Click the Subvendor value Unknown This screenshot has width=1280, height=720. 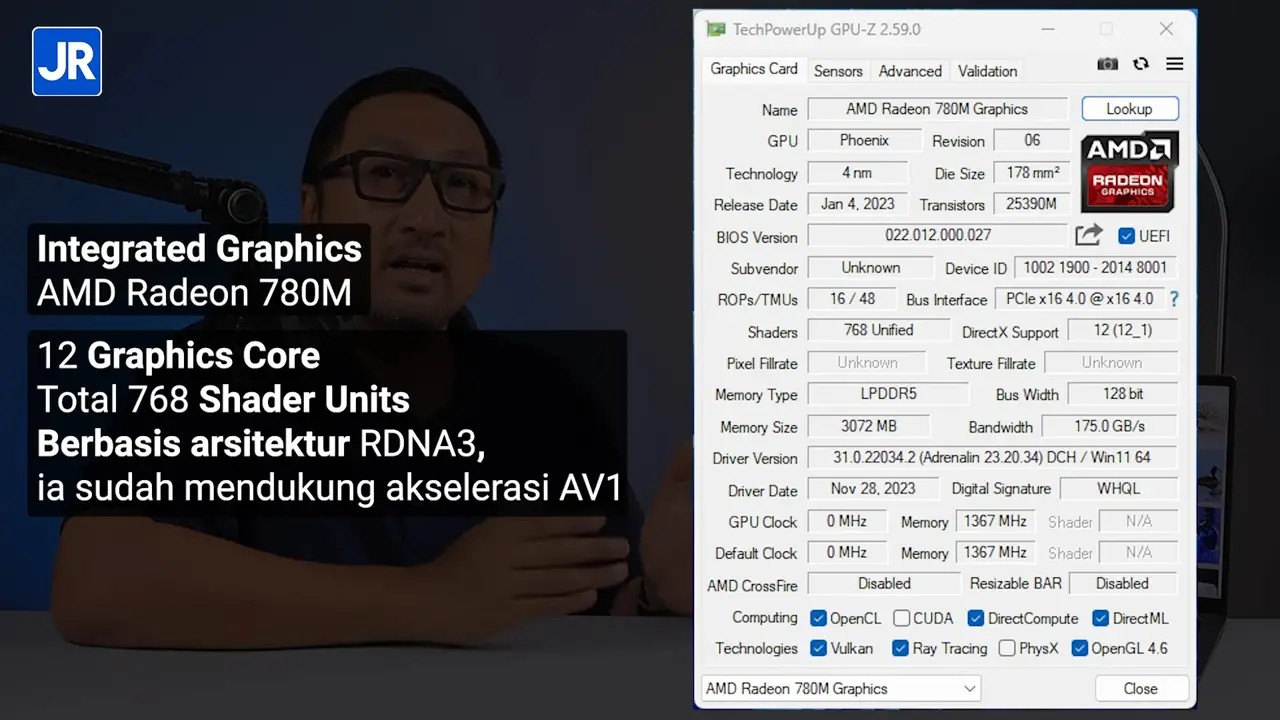870,267
